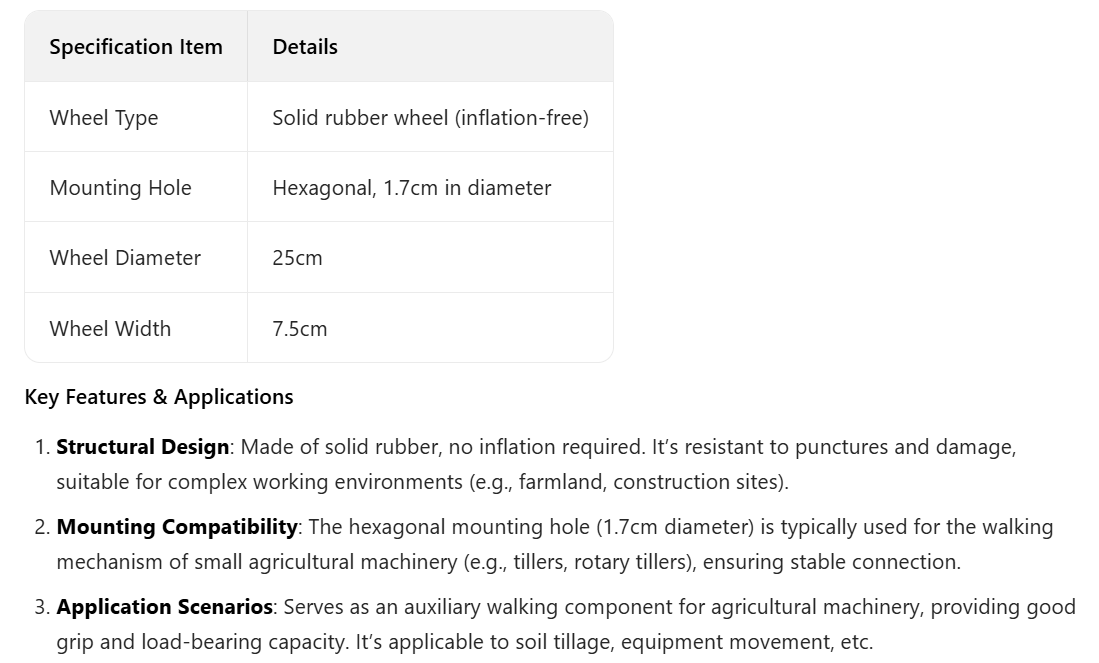1099x663 pixels.
Task: Click the "7.5cm" width value
Action: 299,329
